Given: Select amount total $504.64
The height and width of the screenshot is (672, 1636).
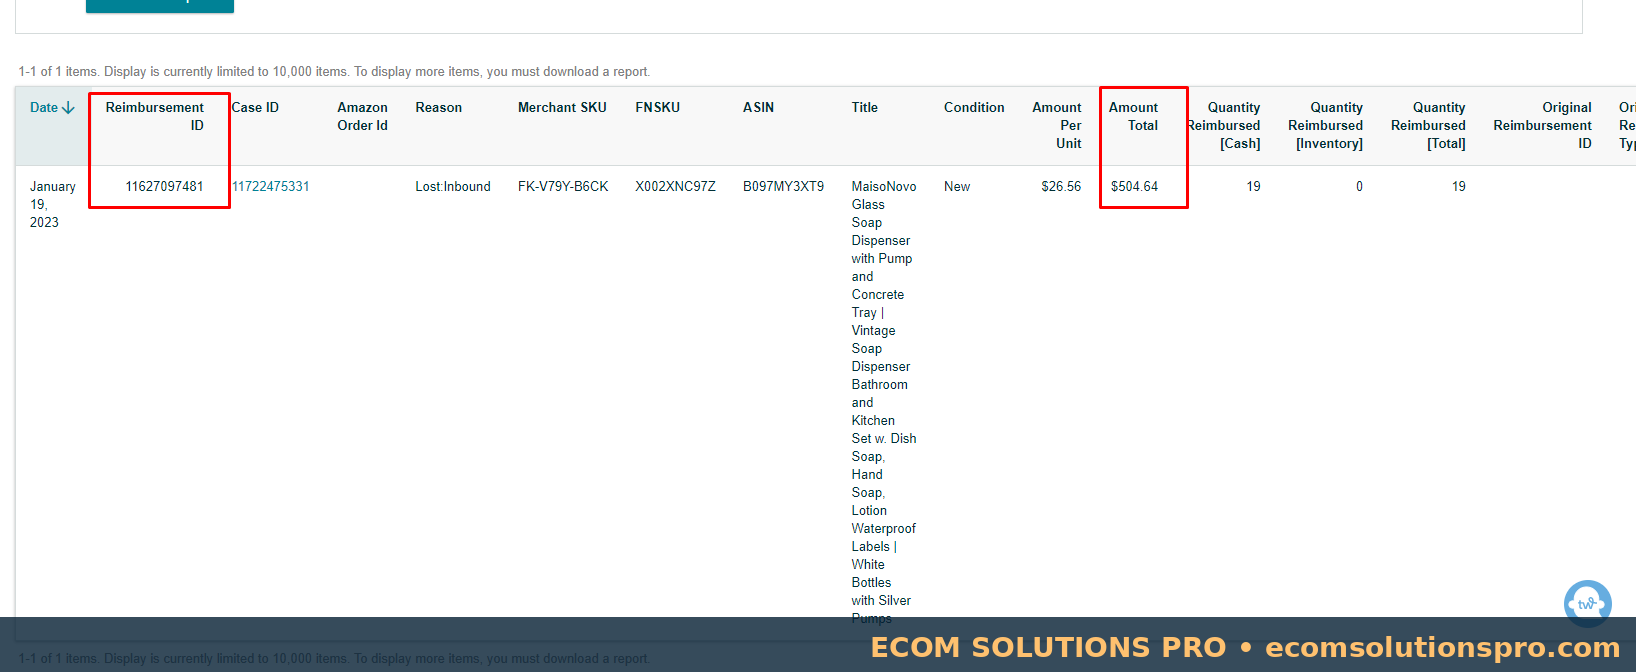Looking at the screenshot, I should pyautogui.click(x=1134, y=186).
